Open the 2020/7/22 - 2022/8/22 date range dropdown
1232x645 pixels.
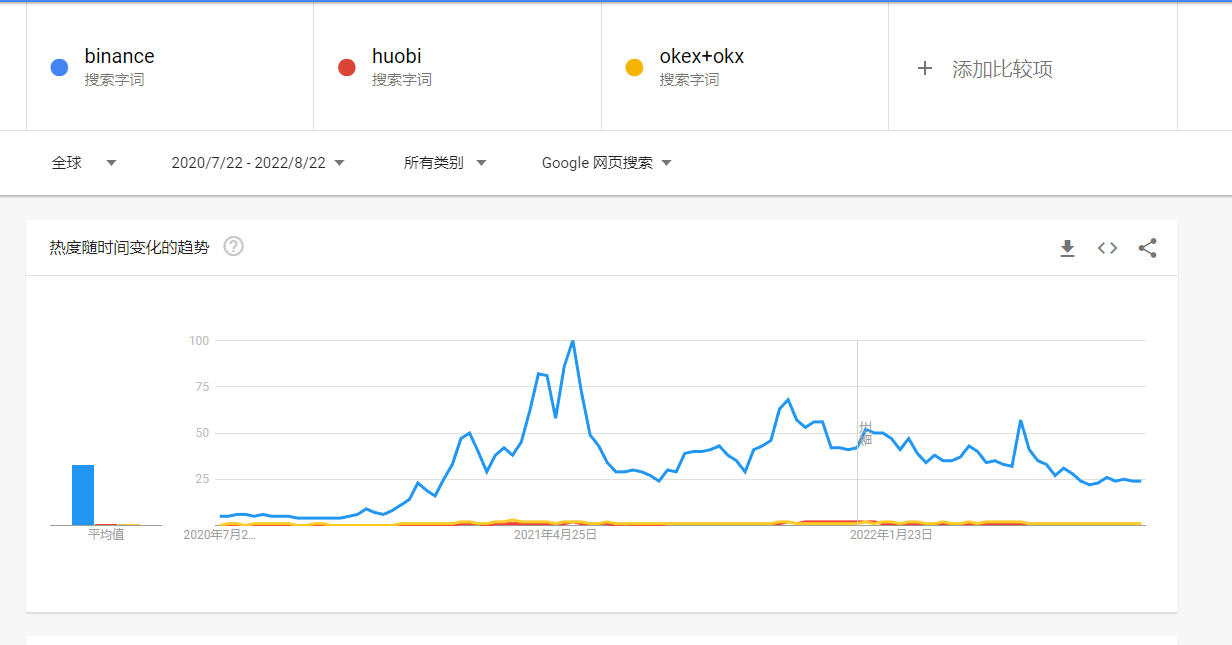click(x=258, y=163)
